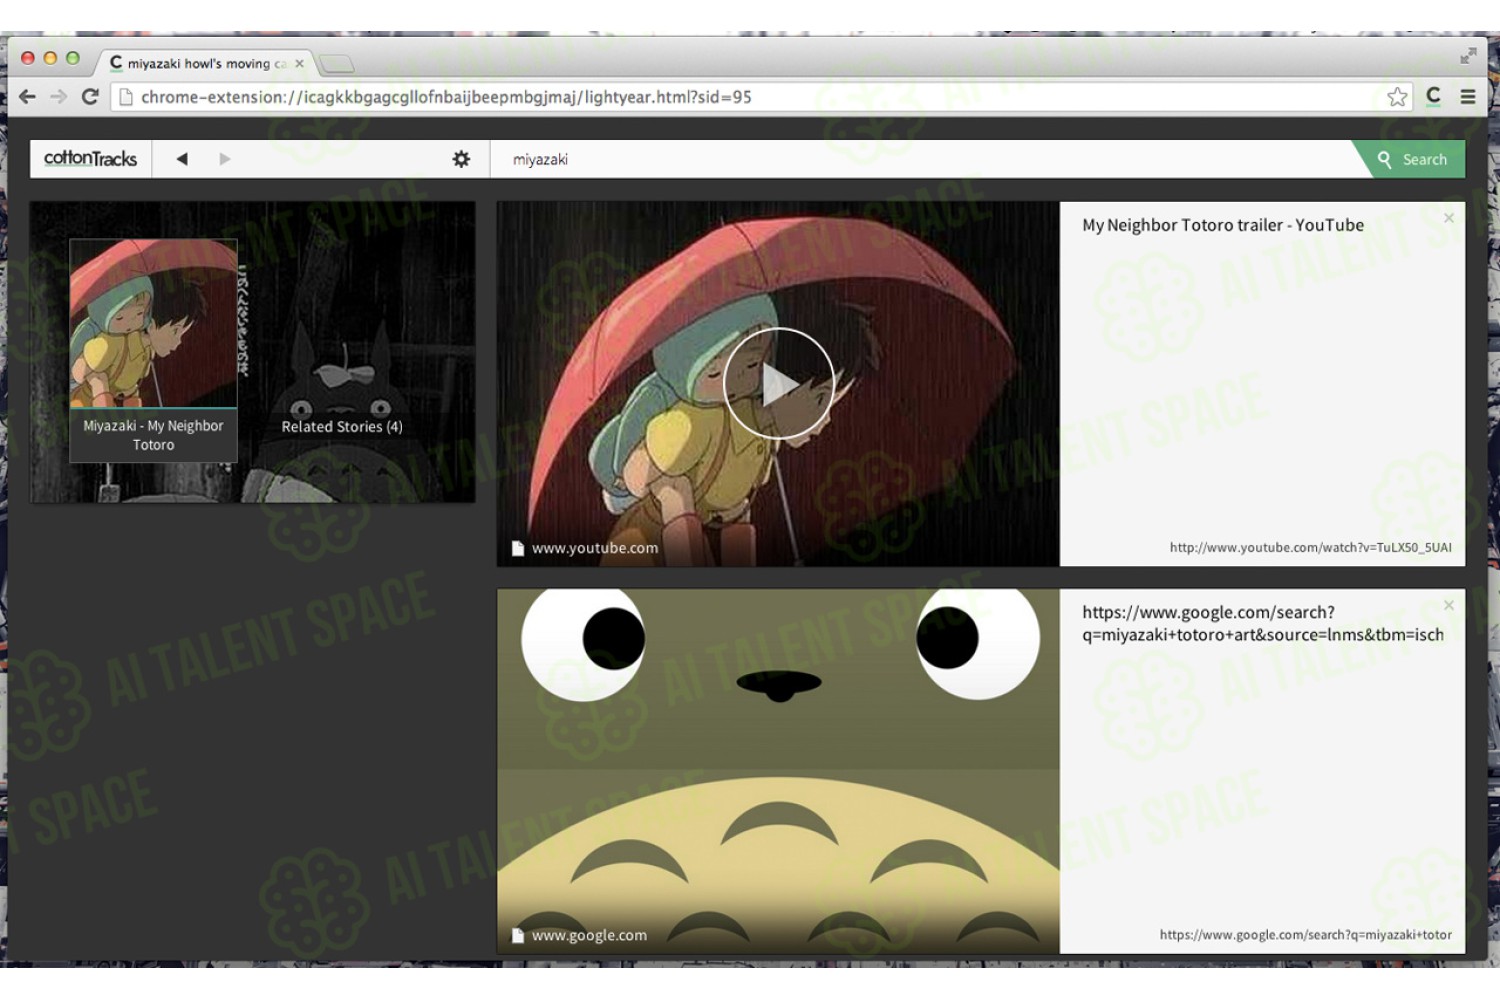Screen dimensions: 1500x1000
Task: Open the youtube.com/watch URL link
Action: click(1310, 547)
